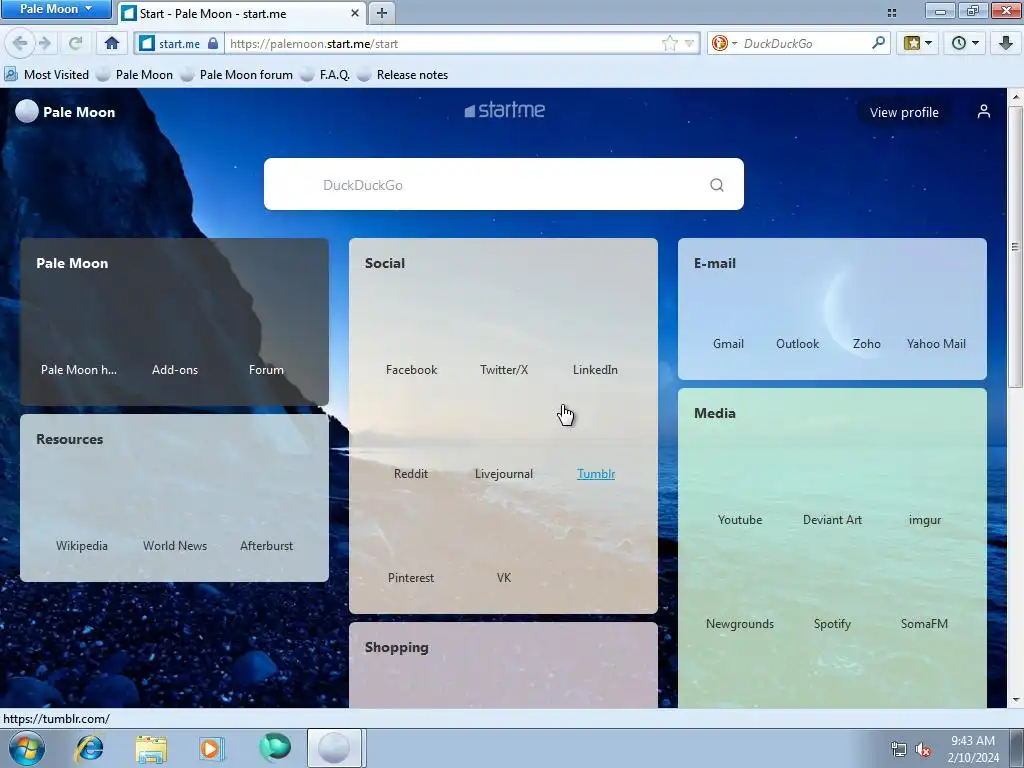This screenshot has height=768, width=1024.
Task: Open the Home page button
Action: (112, 44)
